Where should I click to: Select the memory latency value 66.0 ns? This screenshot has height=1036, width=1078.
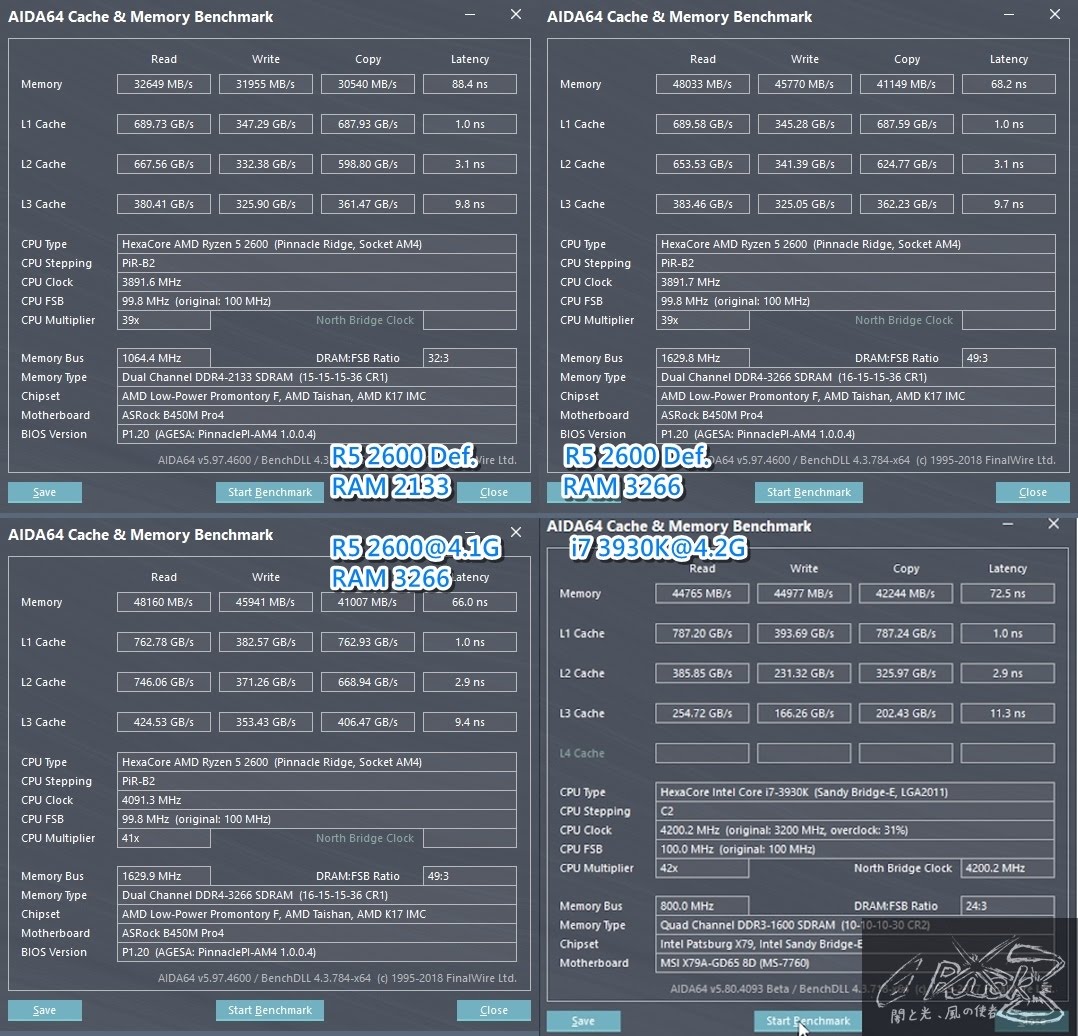(470, 602)
